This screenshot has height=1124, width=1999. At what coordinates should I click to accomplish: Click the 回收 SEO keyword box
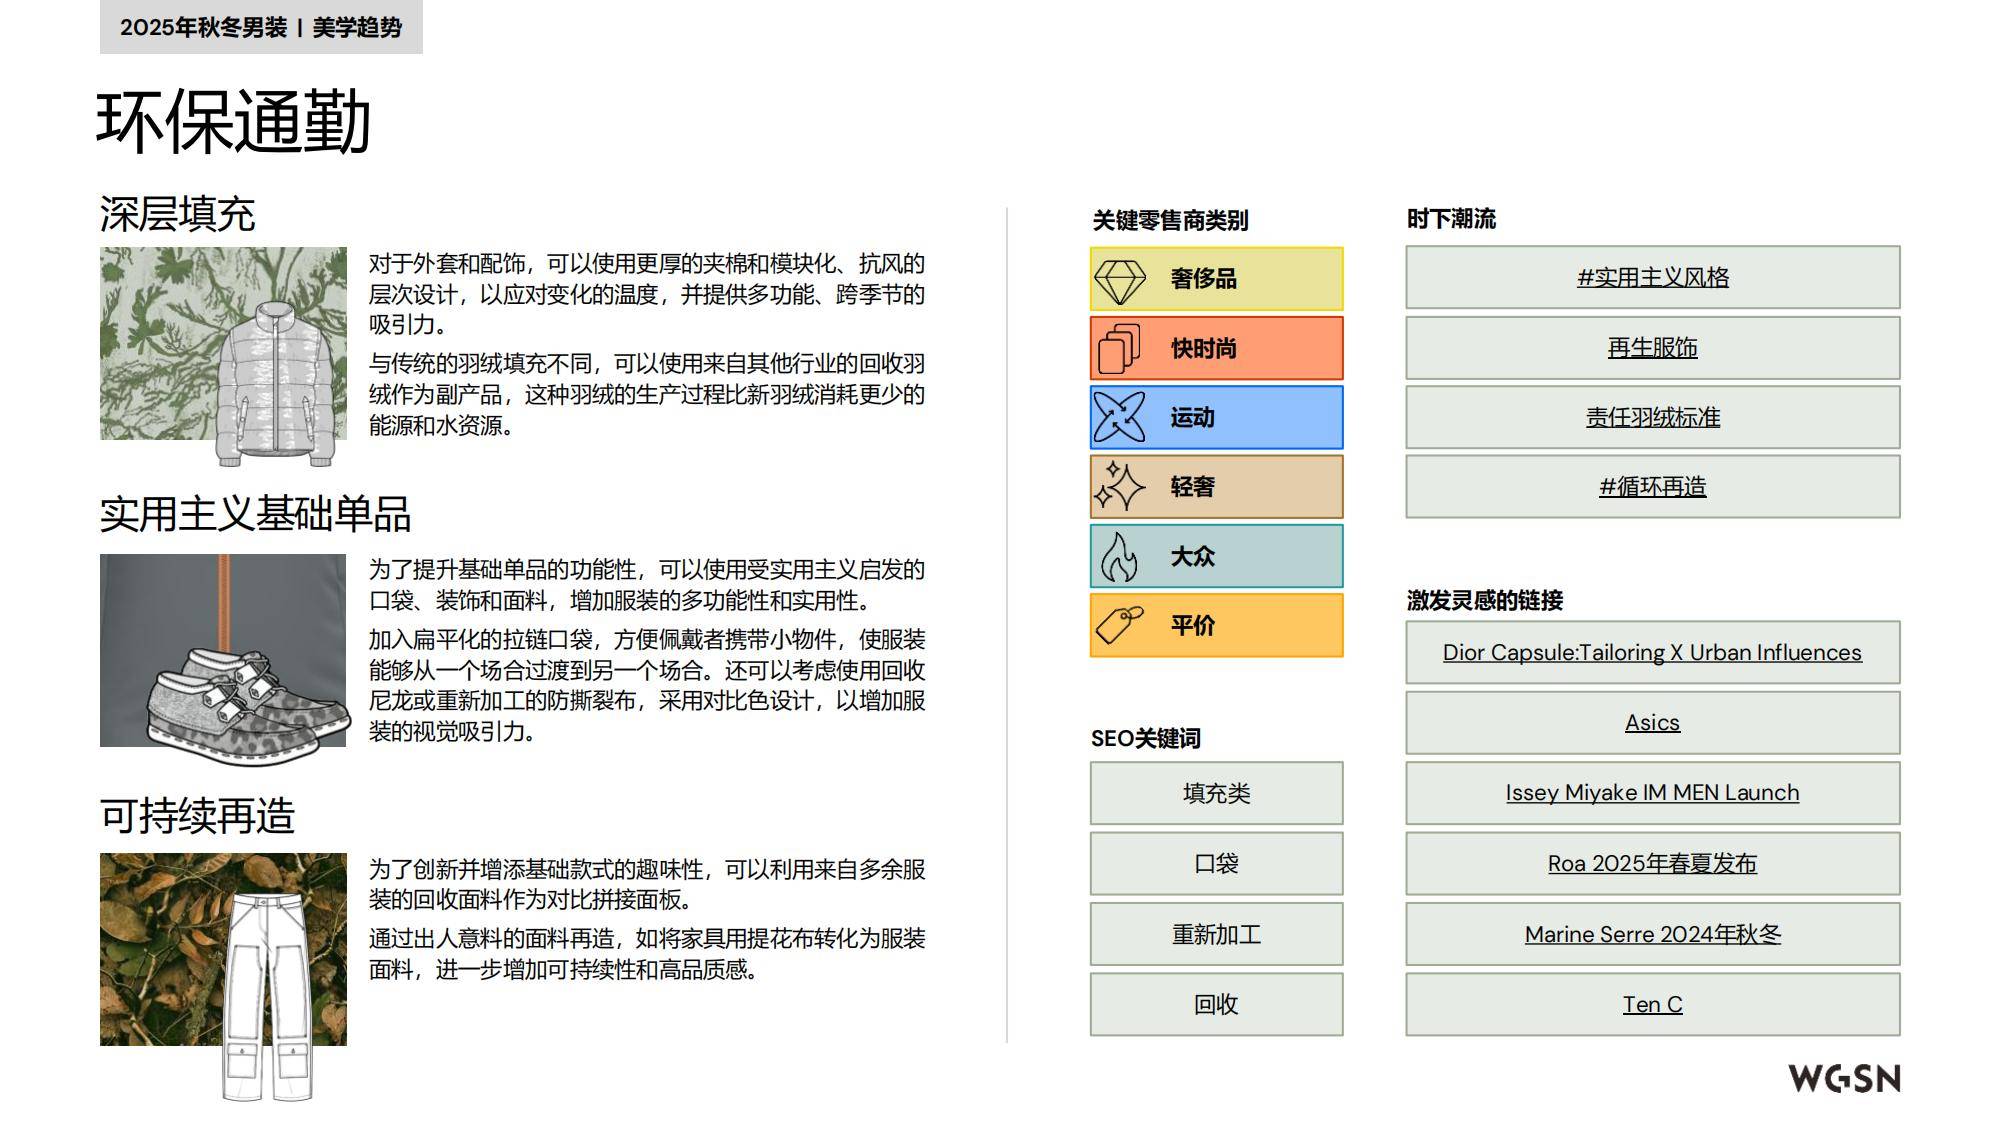[1216, 1004]
